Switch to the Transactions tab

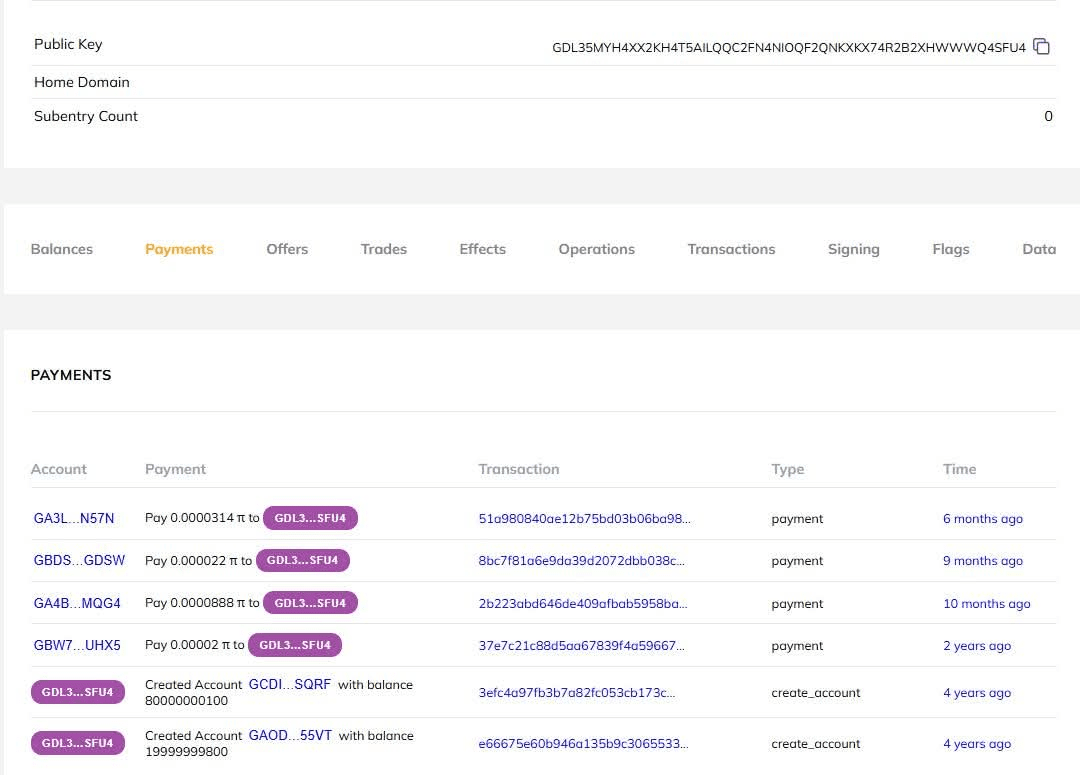click(731, 249)
